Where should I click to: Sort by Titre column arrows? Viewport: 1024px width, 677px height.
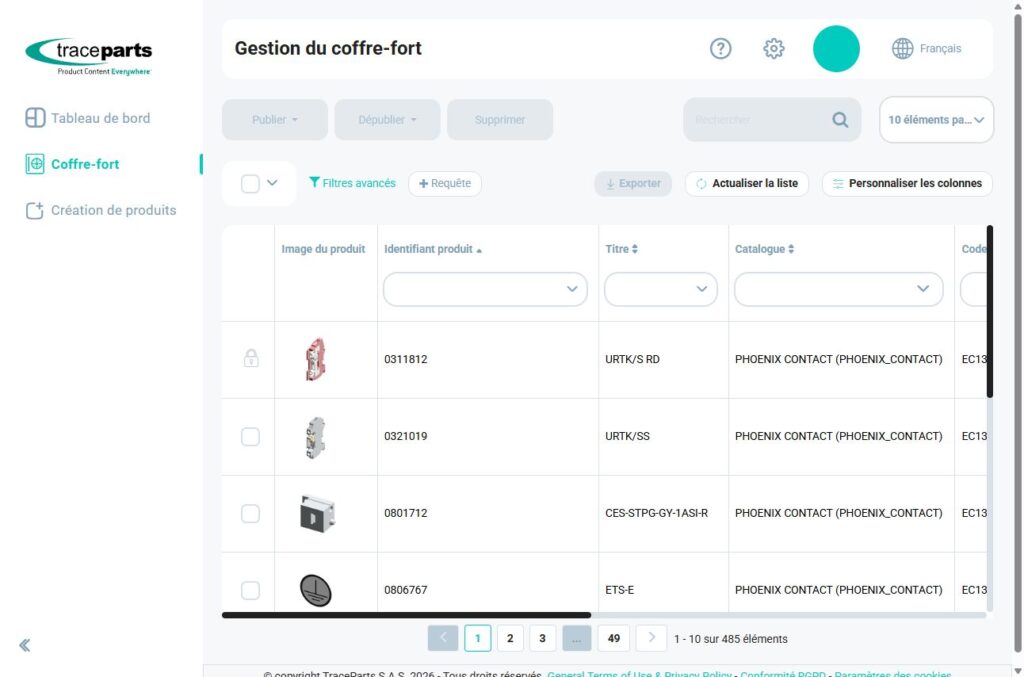coord(635,249)
